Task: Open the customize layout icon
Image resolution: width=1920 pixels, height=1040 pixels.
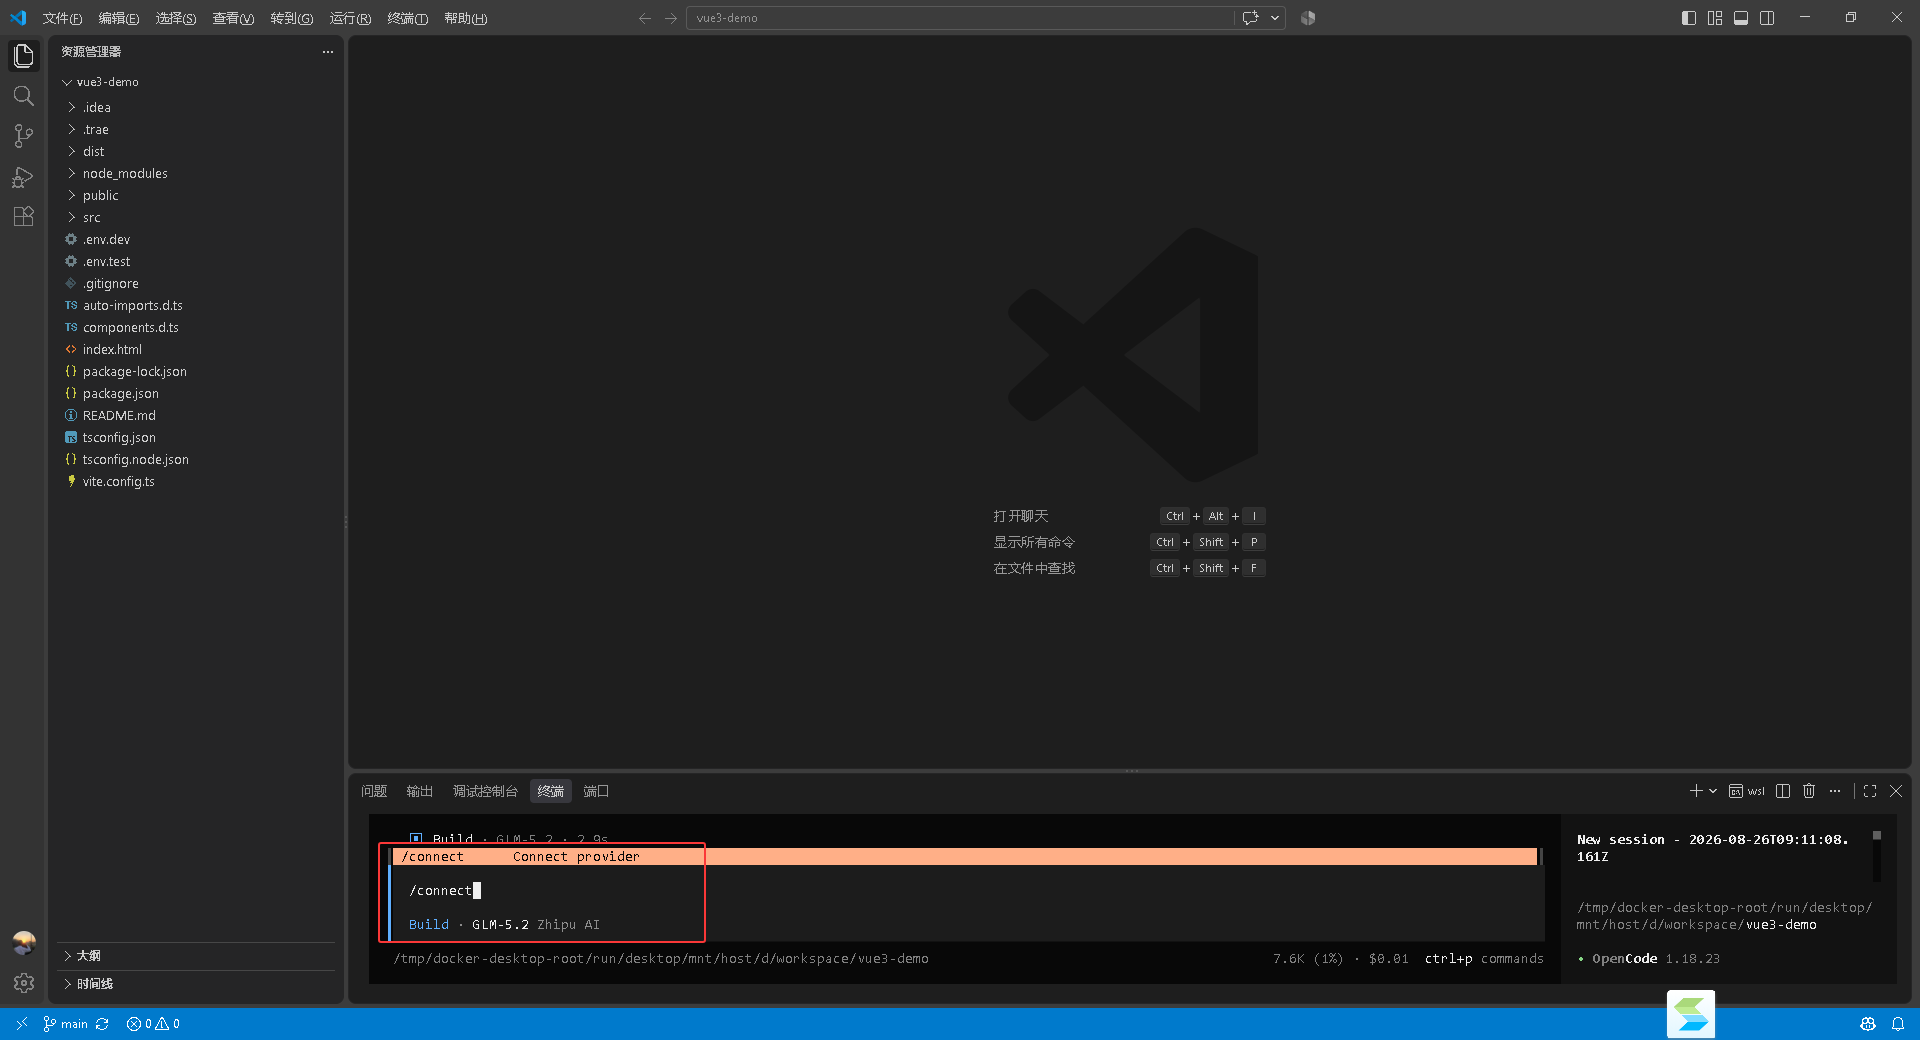Action: point(1715,18)
